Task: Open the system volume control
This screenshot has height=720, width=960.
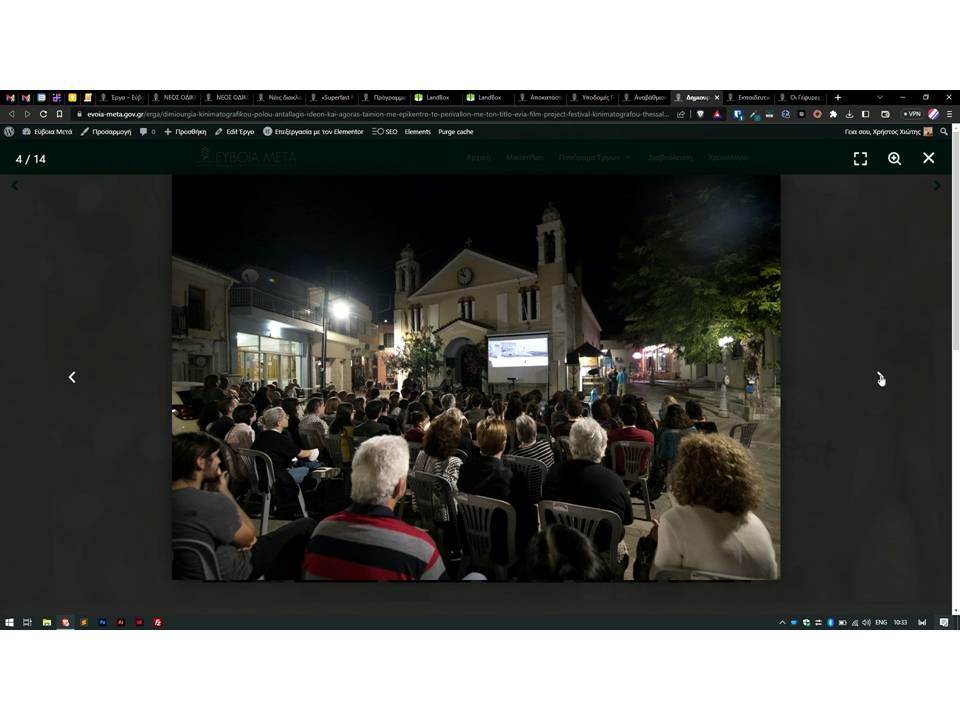Action: pos(866,623)
